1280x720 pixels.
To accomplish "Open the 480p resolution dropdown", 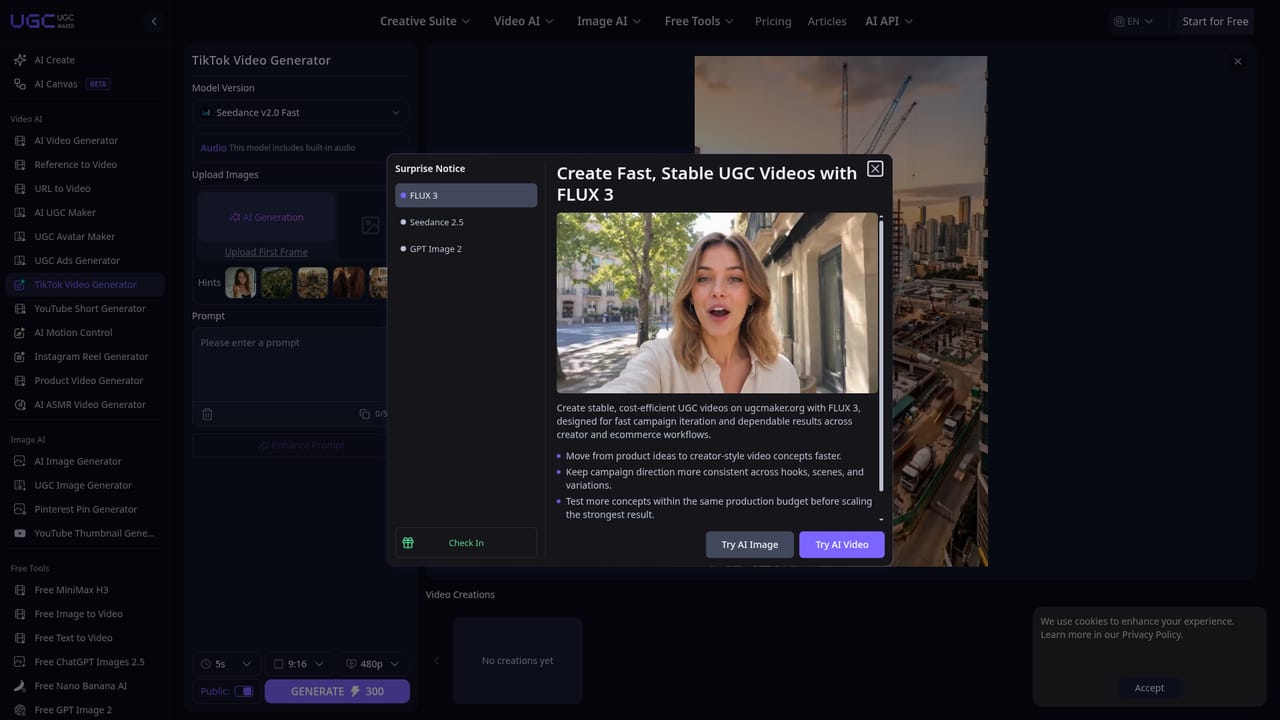I will coord(372,664).
